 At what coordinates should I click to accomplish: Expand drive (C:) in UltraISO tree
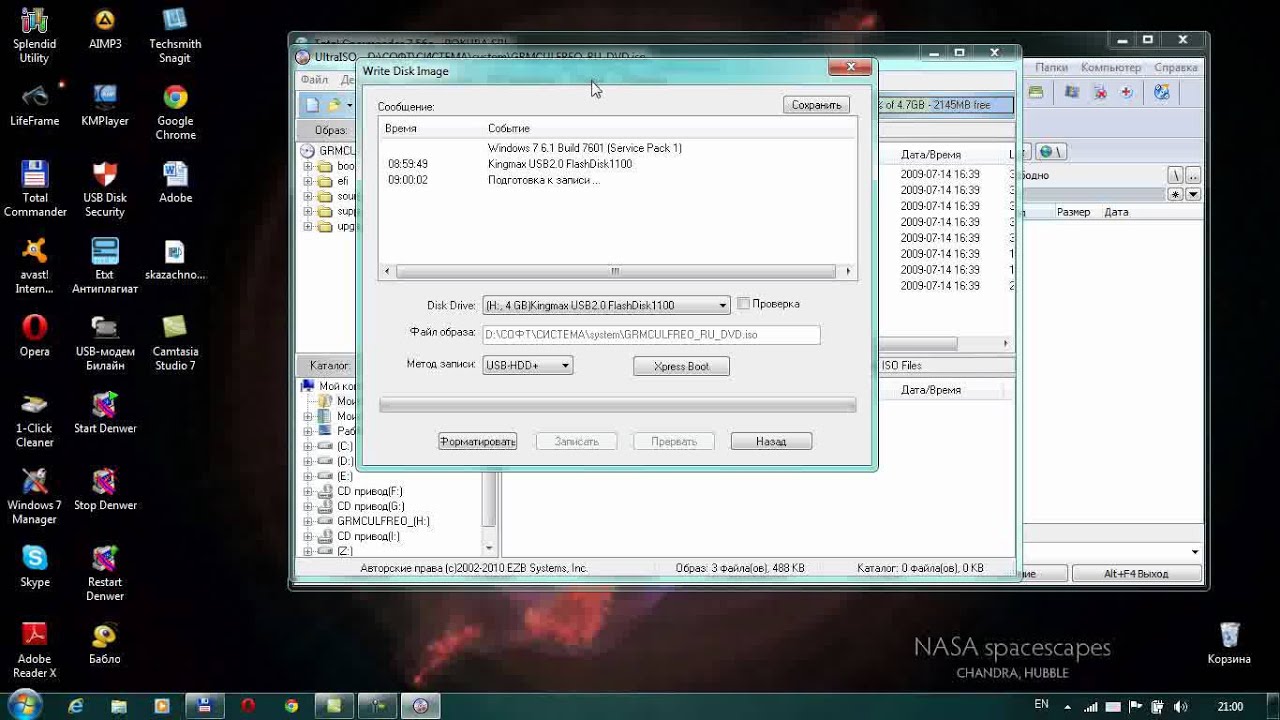pos(308,446)
